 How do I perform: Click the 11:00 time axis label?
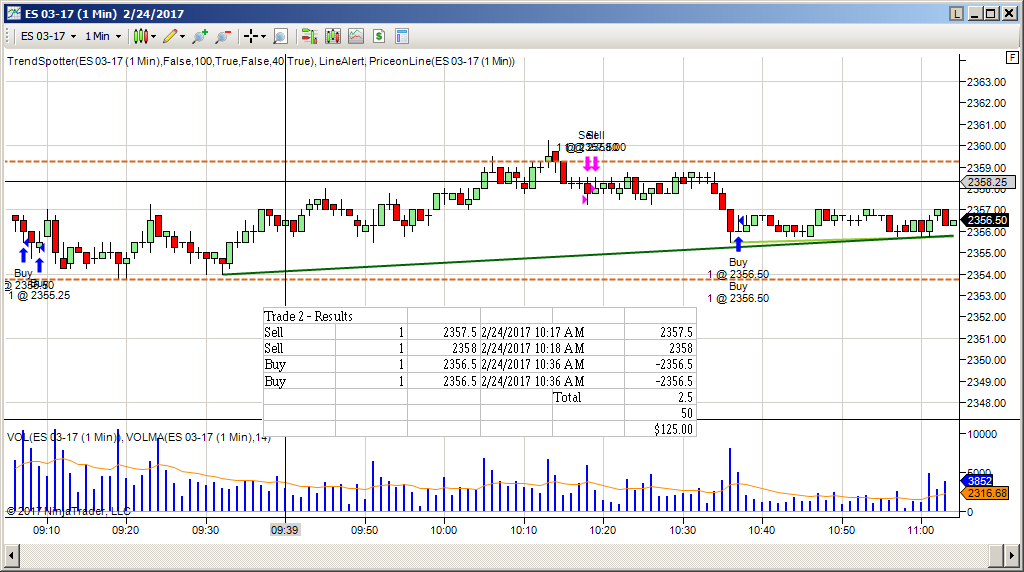coord(921,530)
